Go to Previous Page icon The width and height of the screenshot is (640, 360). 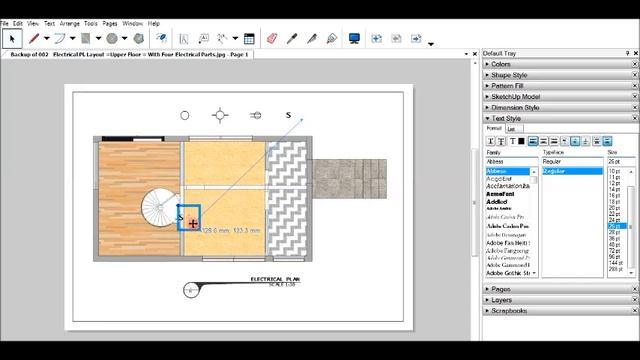396,39
